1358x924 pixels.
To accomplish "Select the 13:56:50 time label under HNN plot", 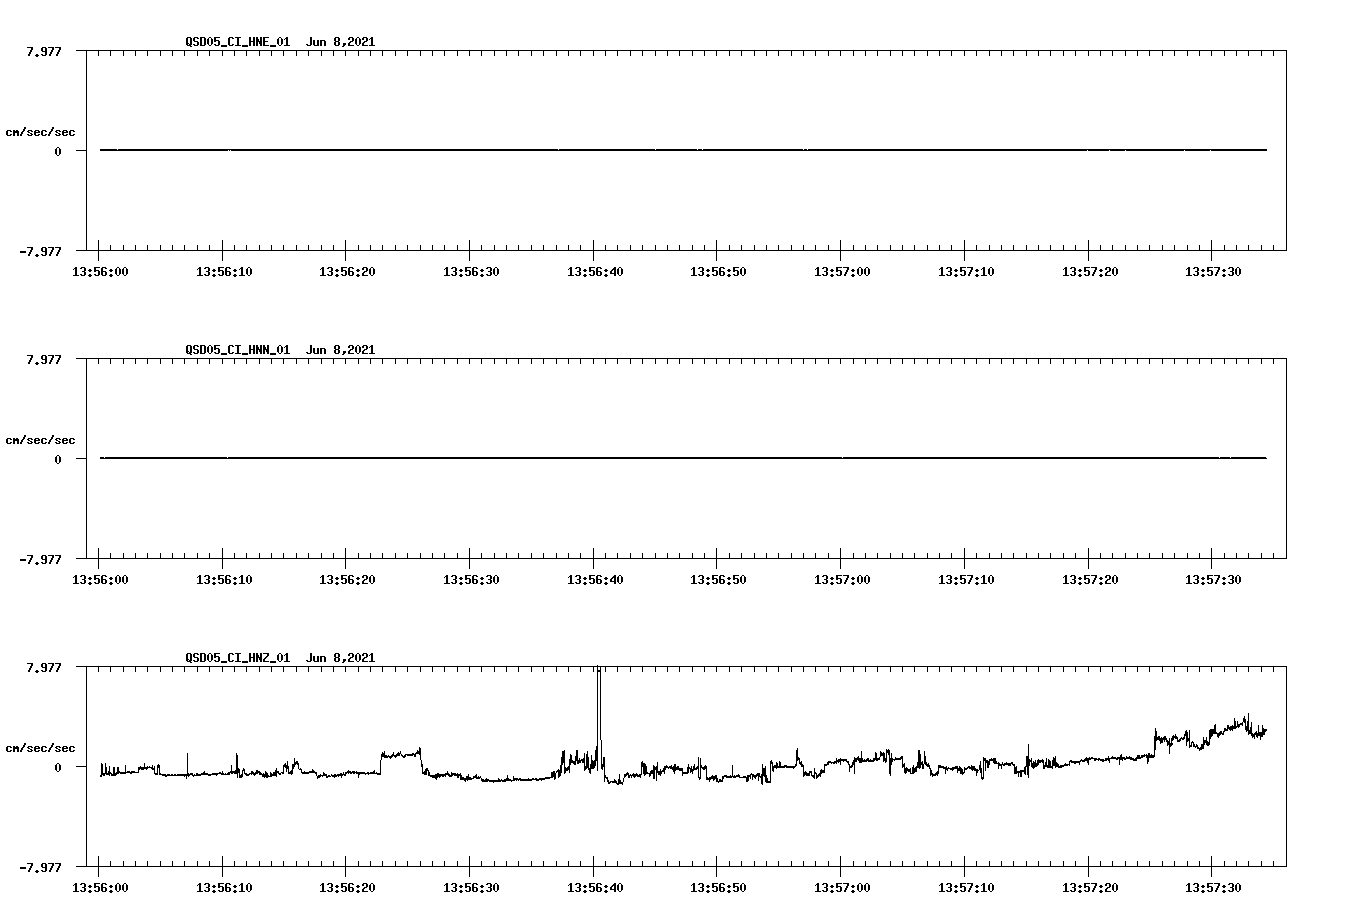I will [718, 579].
